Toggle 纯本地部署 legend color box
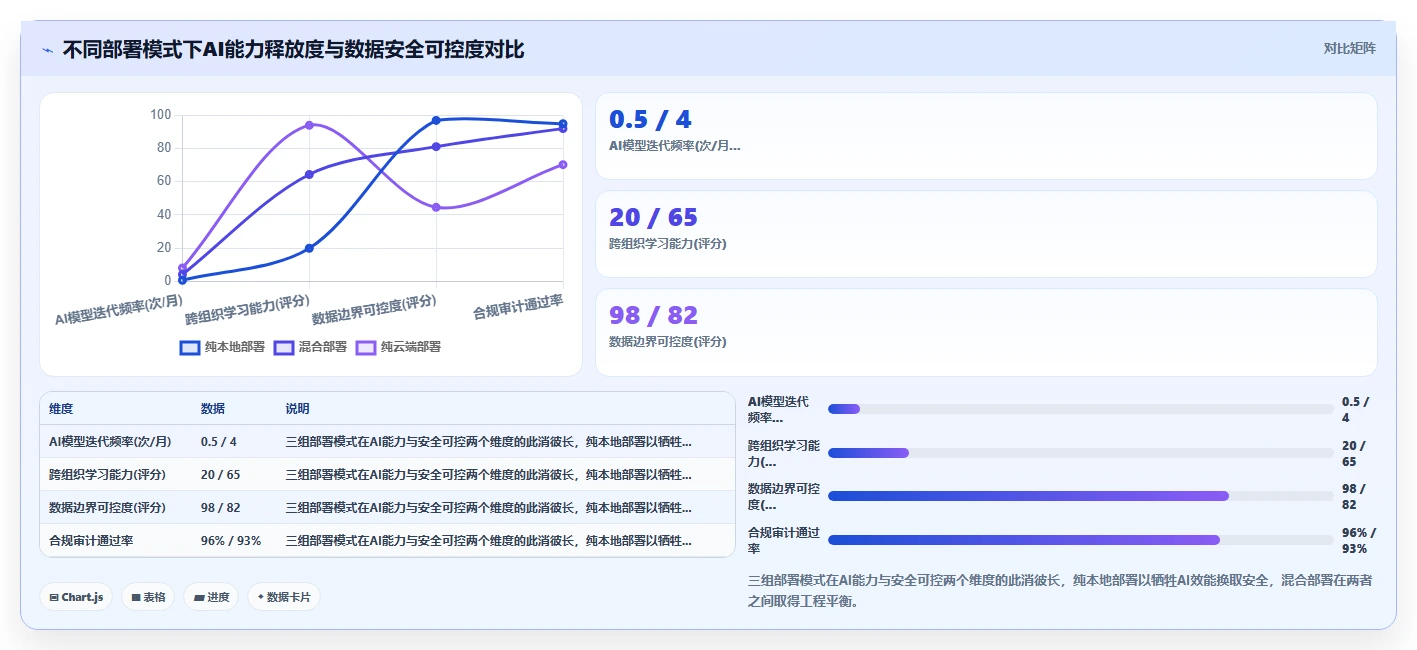 (x=190, y=347)
